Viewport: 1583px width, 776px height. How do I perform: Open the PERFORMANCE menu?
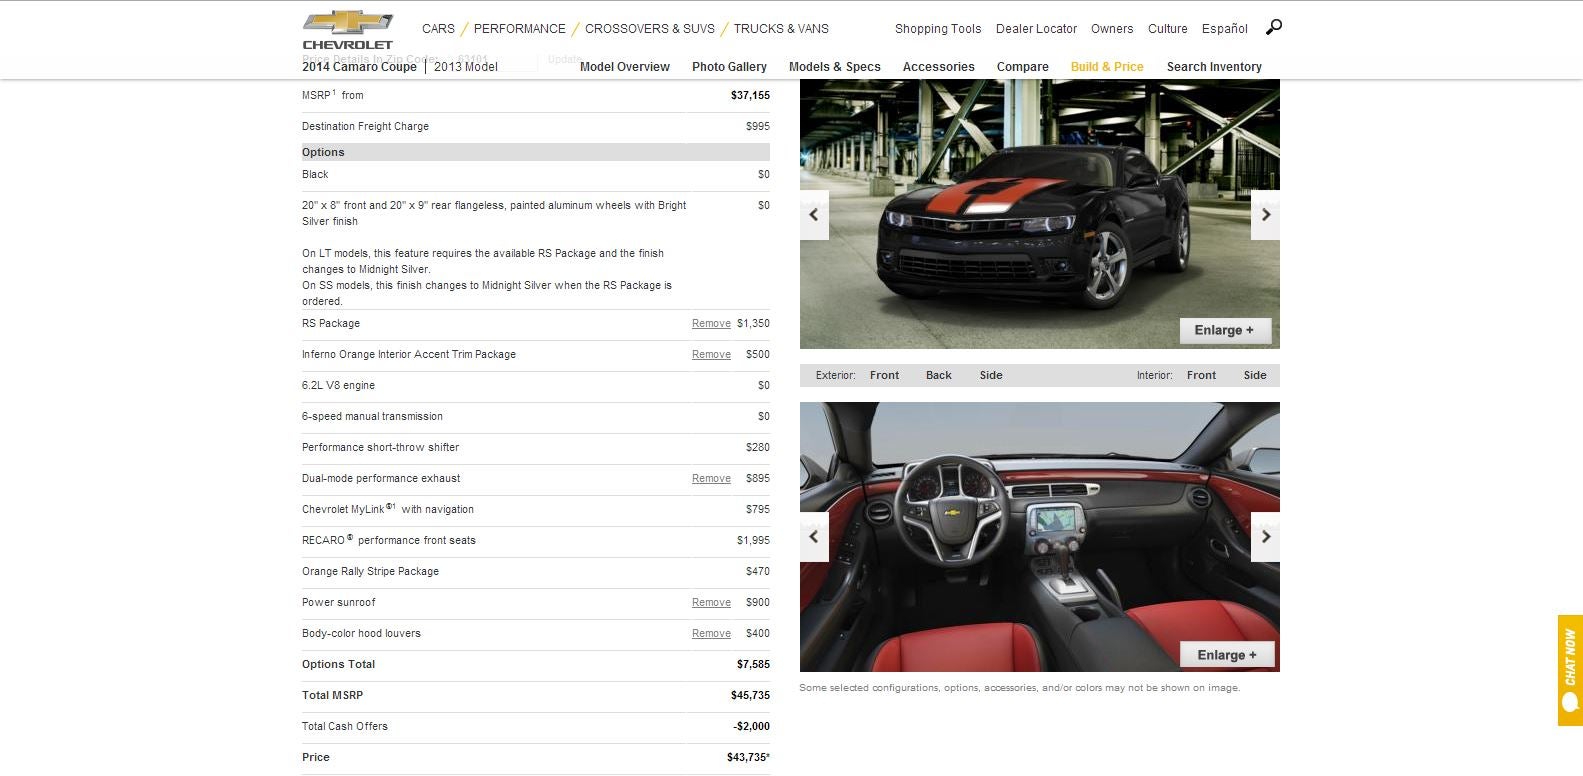[519, 29]
